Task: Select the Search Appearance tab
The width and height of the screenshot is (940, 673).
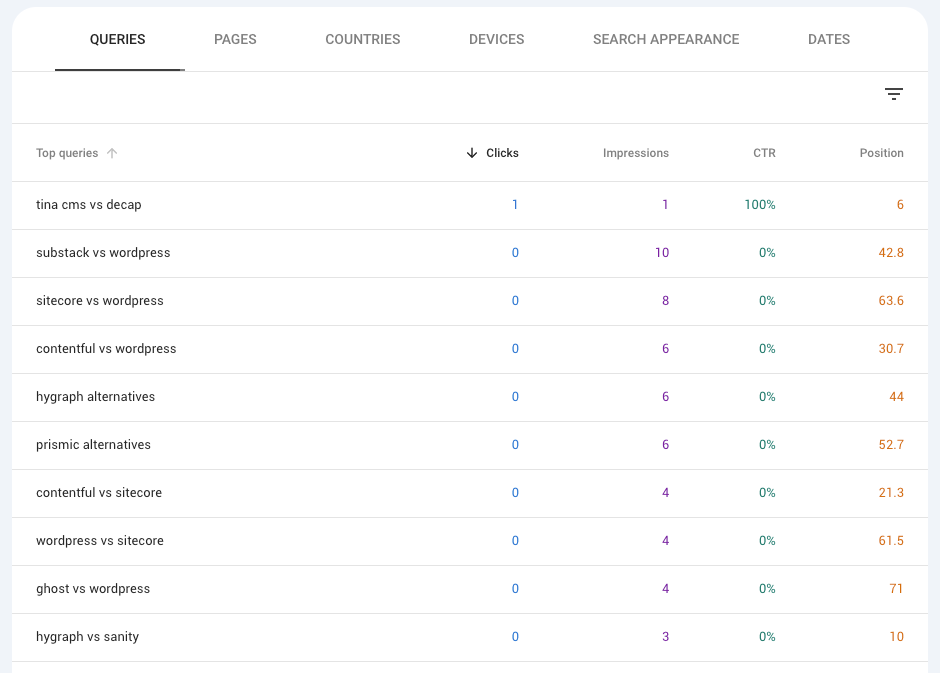Action: click(x=666, y=40)
